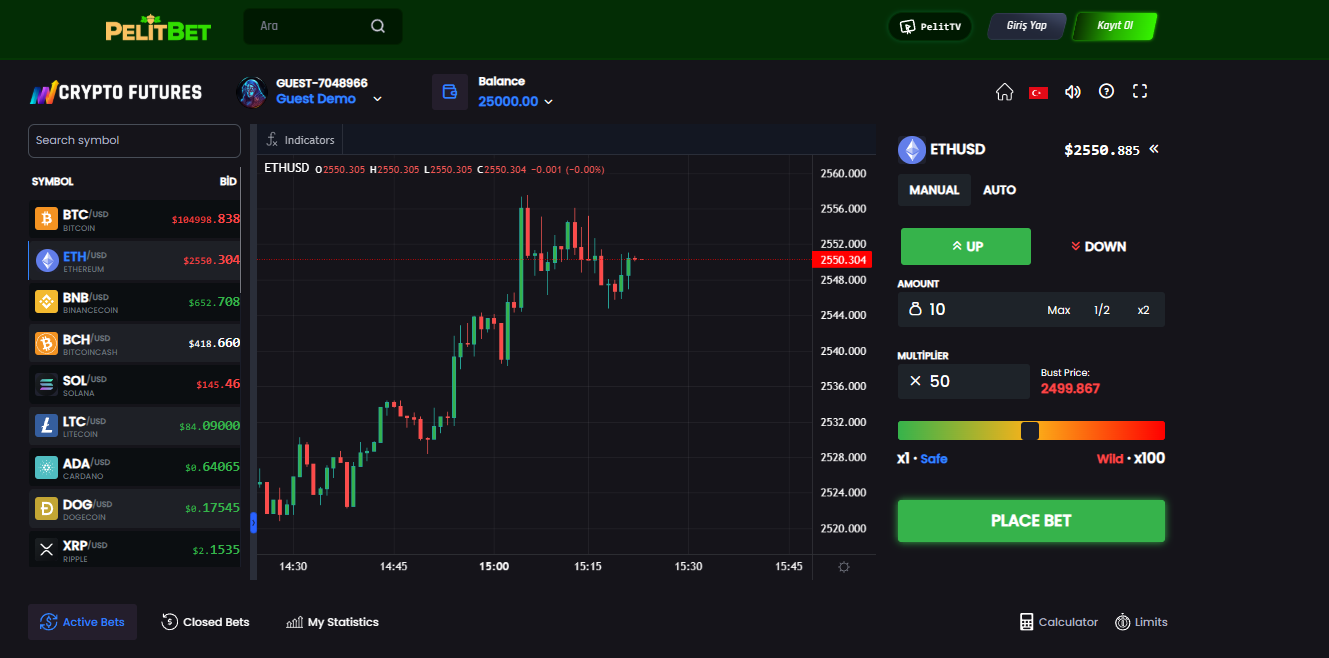Click the BİD column header
The image size is (1329, 658).
(228, 182)
